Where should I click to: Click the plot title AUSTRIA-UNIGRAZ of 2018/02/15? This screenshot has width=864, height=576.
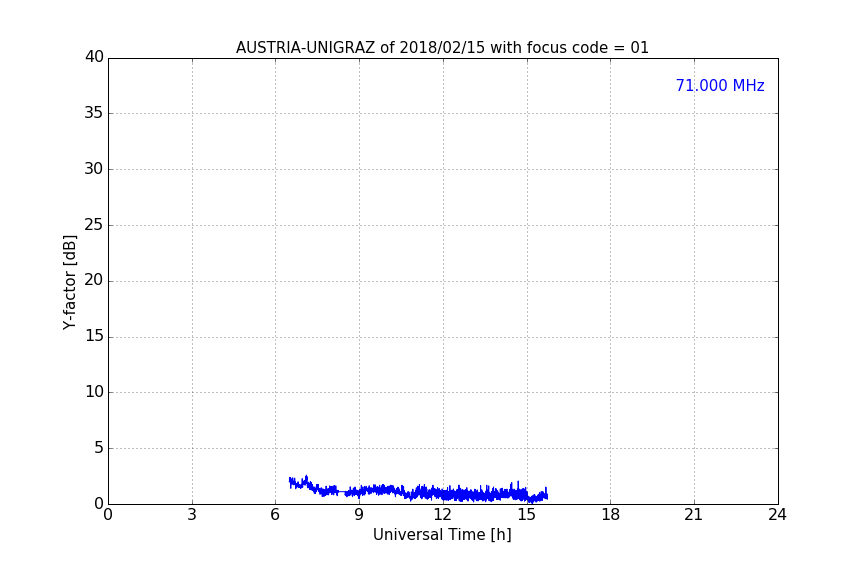click(x=442, y=48)
